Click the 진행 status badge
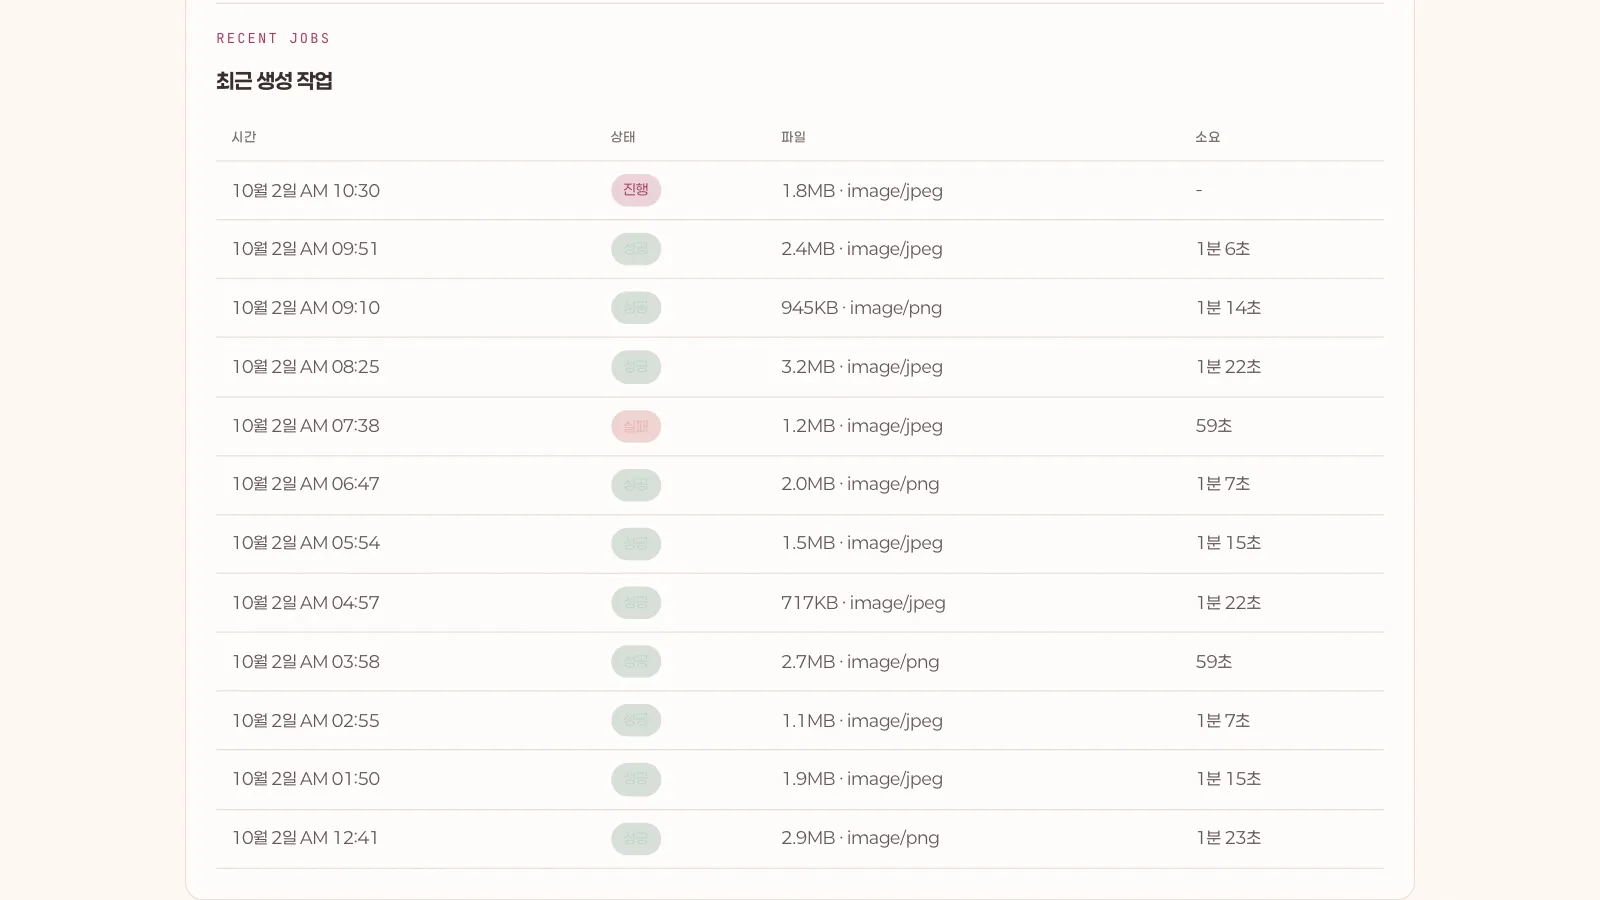 coord(636,190)
